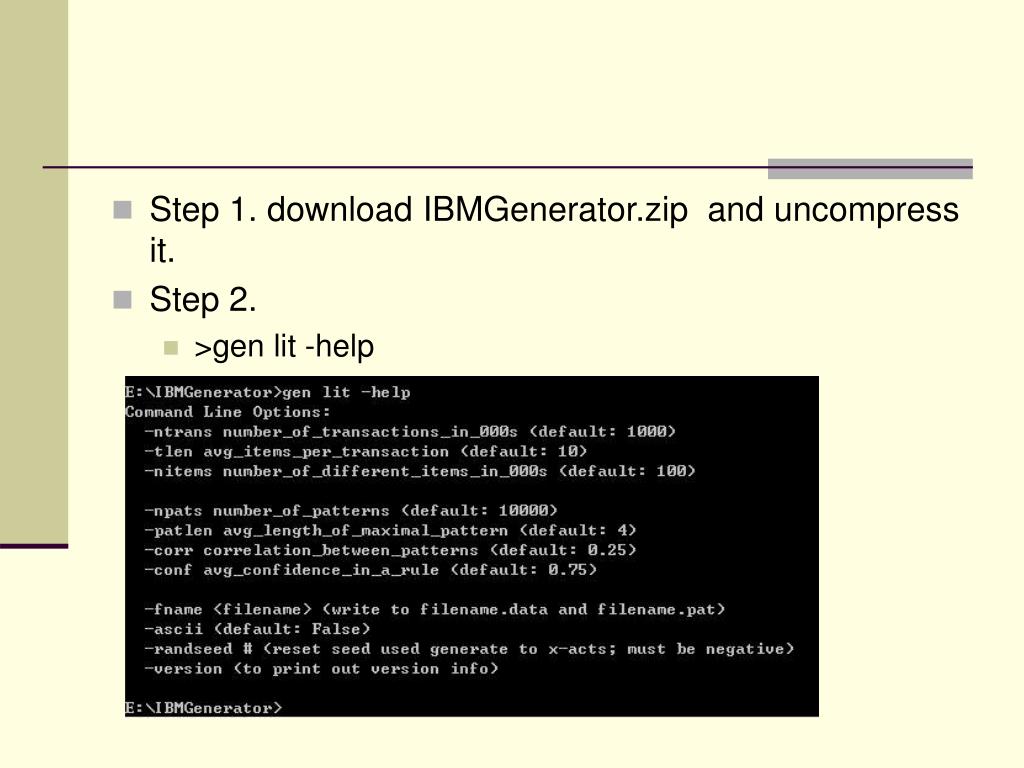This screenshot has width=1024, height=768.
Task: Click the IBMGenerator.zip text in Step 1
Action: coord(556,211)
